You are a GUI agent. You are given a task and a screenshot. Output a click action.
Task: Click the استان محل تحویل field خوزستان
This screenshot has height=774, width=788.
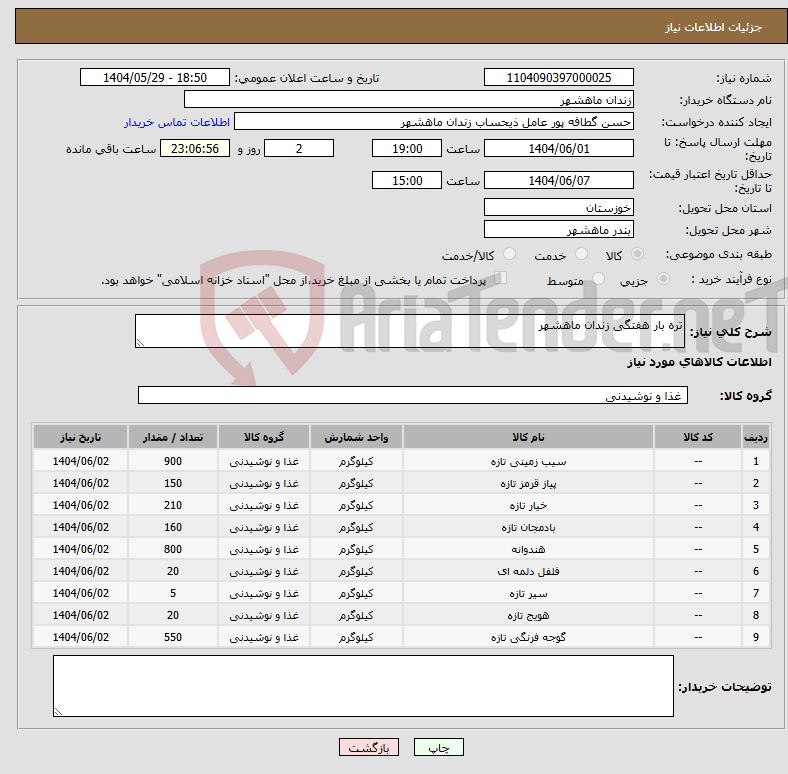[558, 208]
